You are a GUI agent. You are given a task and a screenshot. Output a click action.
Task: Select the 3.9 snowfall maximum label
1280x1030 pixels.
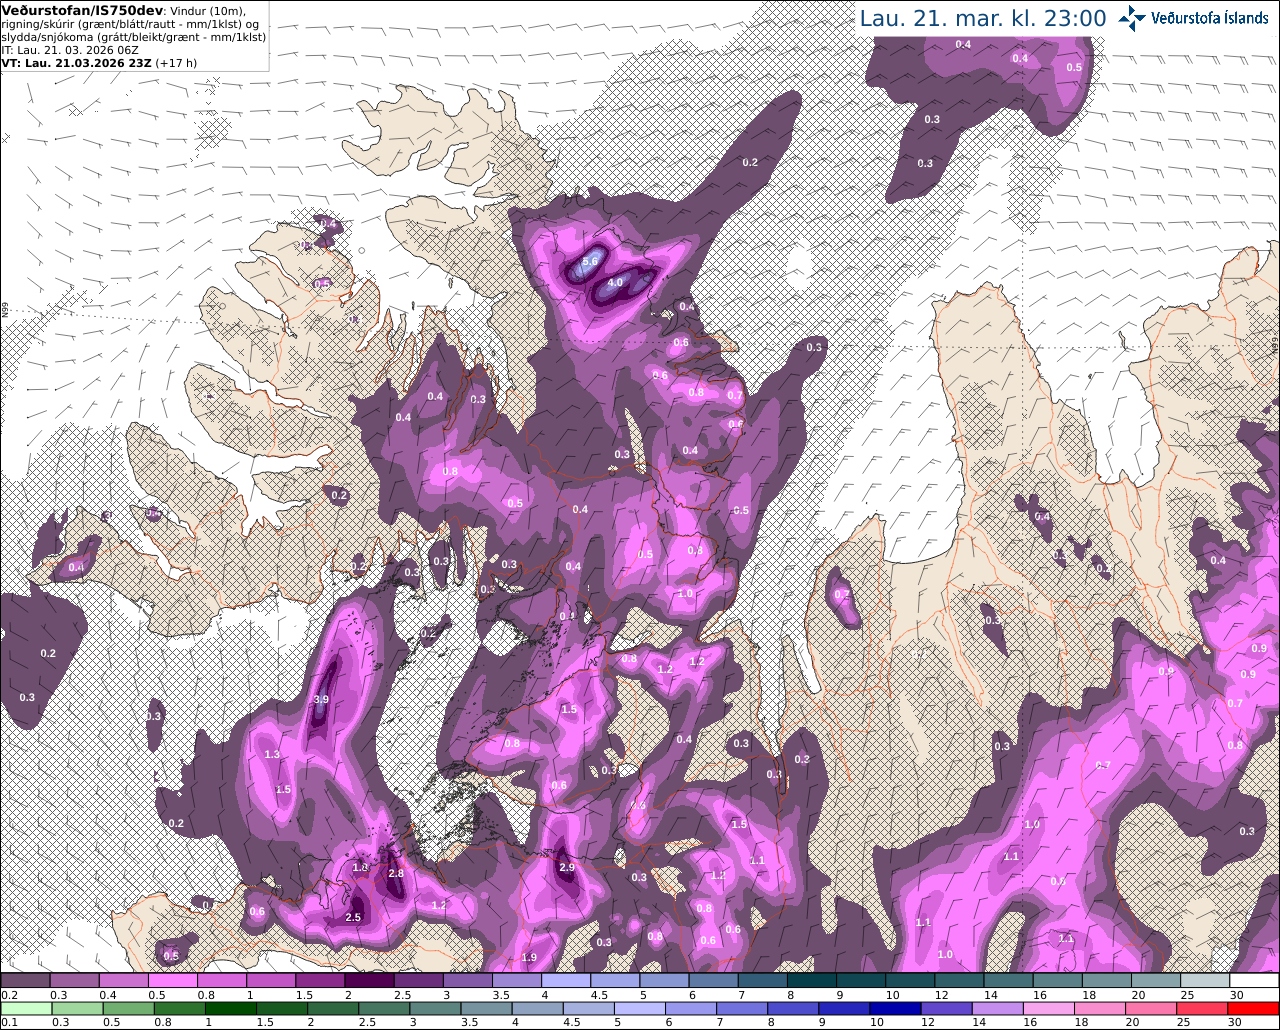[x=321, y=700]
